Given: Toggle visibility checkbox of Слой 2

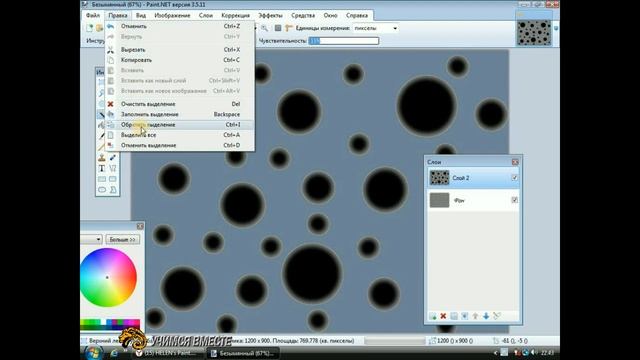Looking at the screenshot, I should click(x=514, y=178).
